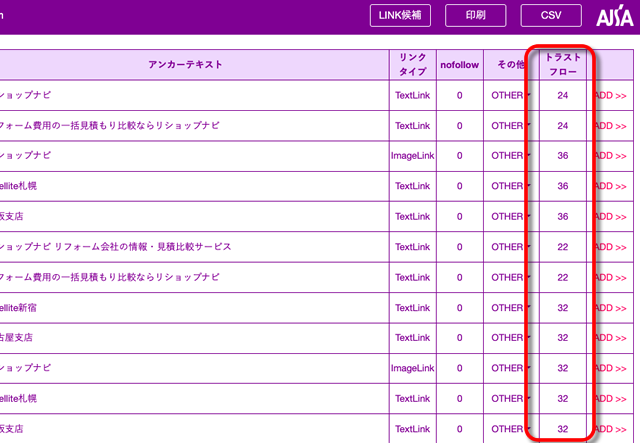640x443 pixels.
Task: Select ellite札幌 anchor text in trust 36 row
Action: [18, 186]
